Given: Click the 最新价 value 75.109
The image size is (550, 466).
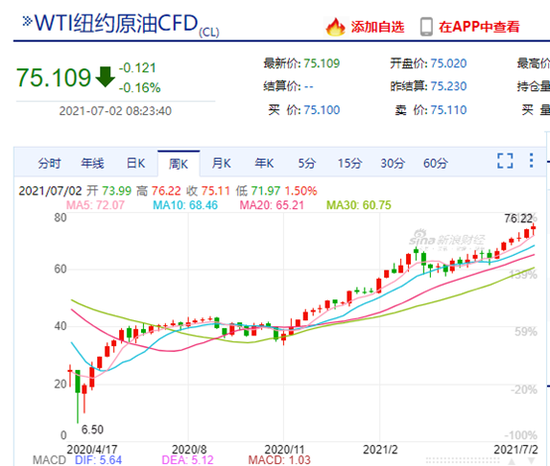Looking at the screenshot, I should click(x=322, y=63).
